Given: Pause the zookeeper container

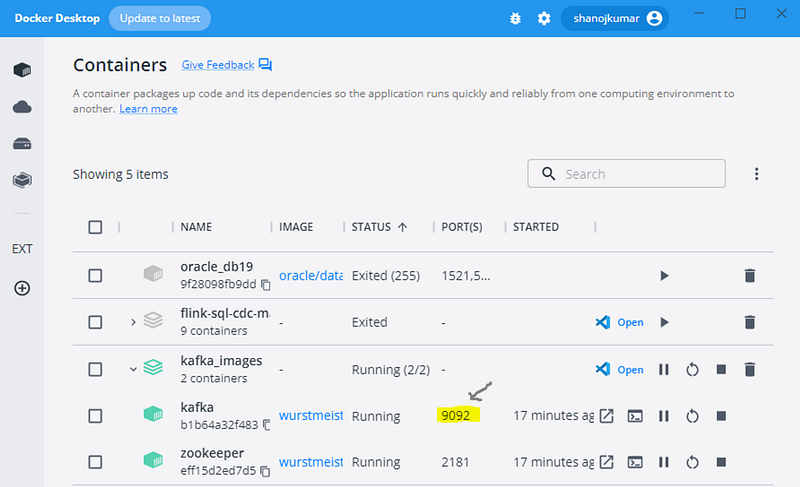Looking at the screenshot, I should point(663,463).
